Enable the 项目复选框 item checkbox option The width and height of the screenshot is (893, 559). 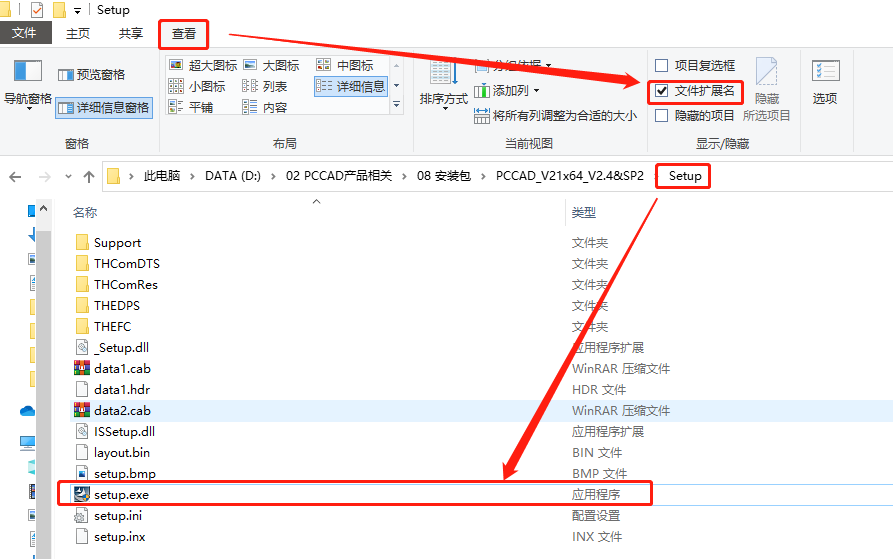click(x=662, y=65)
